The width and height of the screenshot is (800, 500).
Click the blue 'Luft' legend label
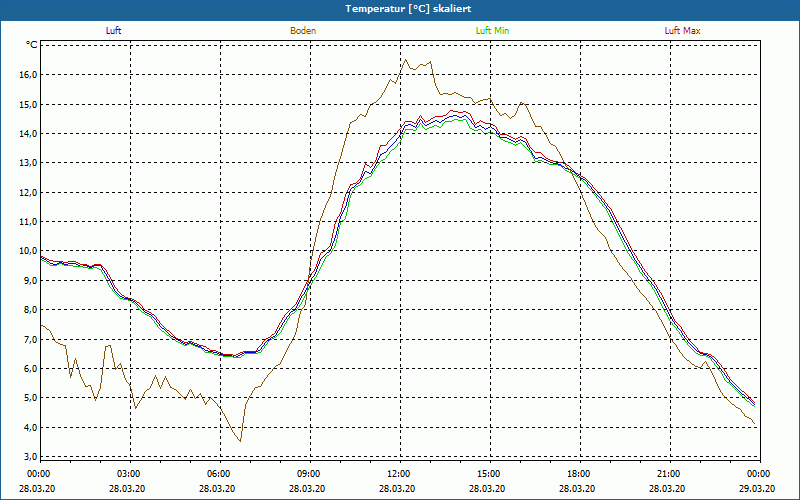[113, 31]
